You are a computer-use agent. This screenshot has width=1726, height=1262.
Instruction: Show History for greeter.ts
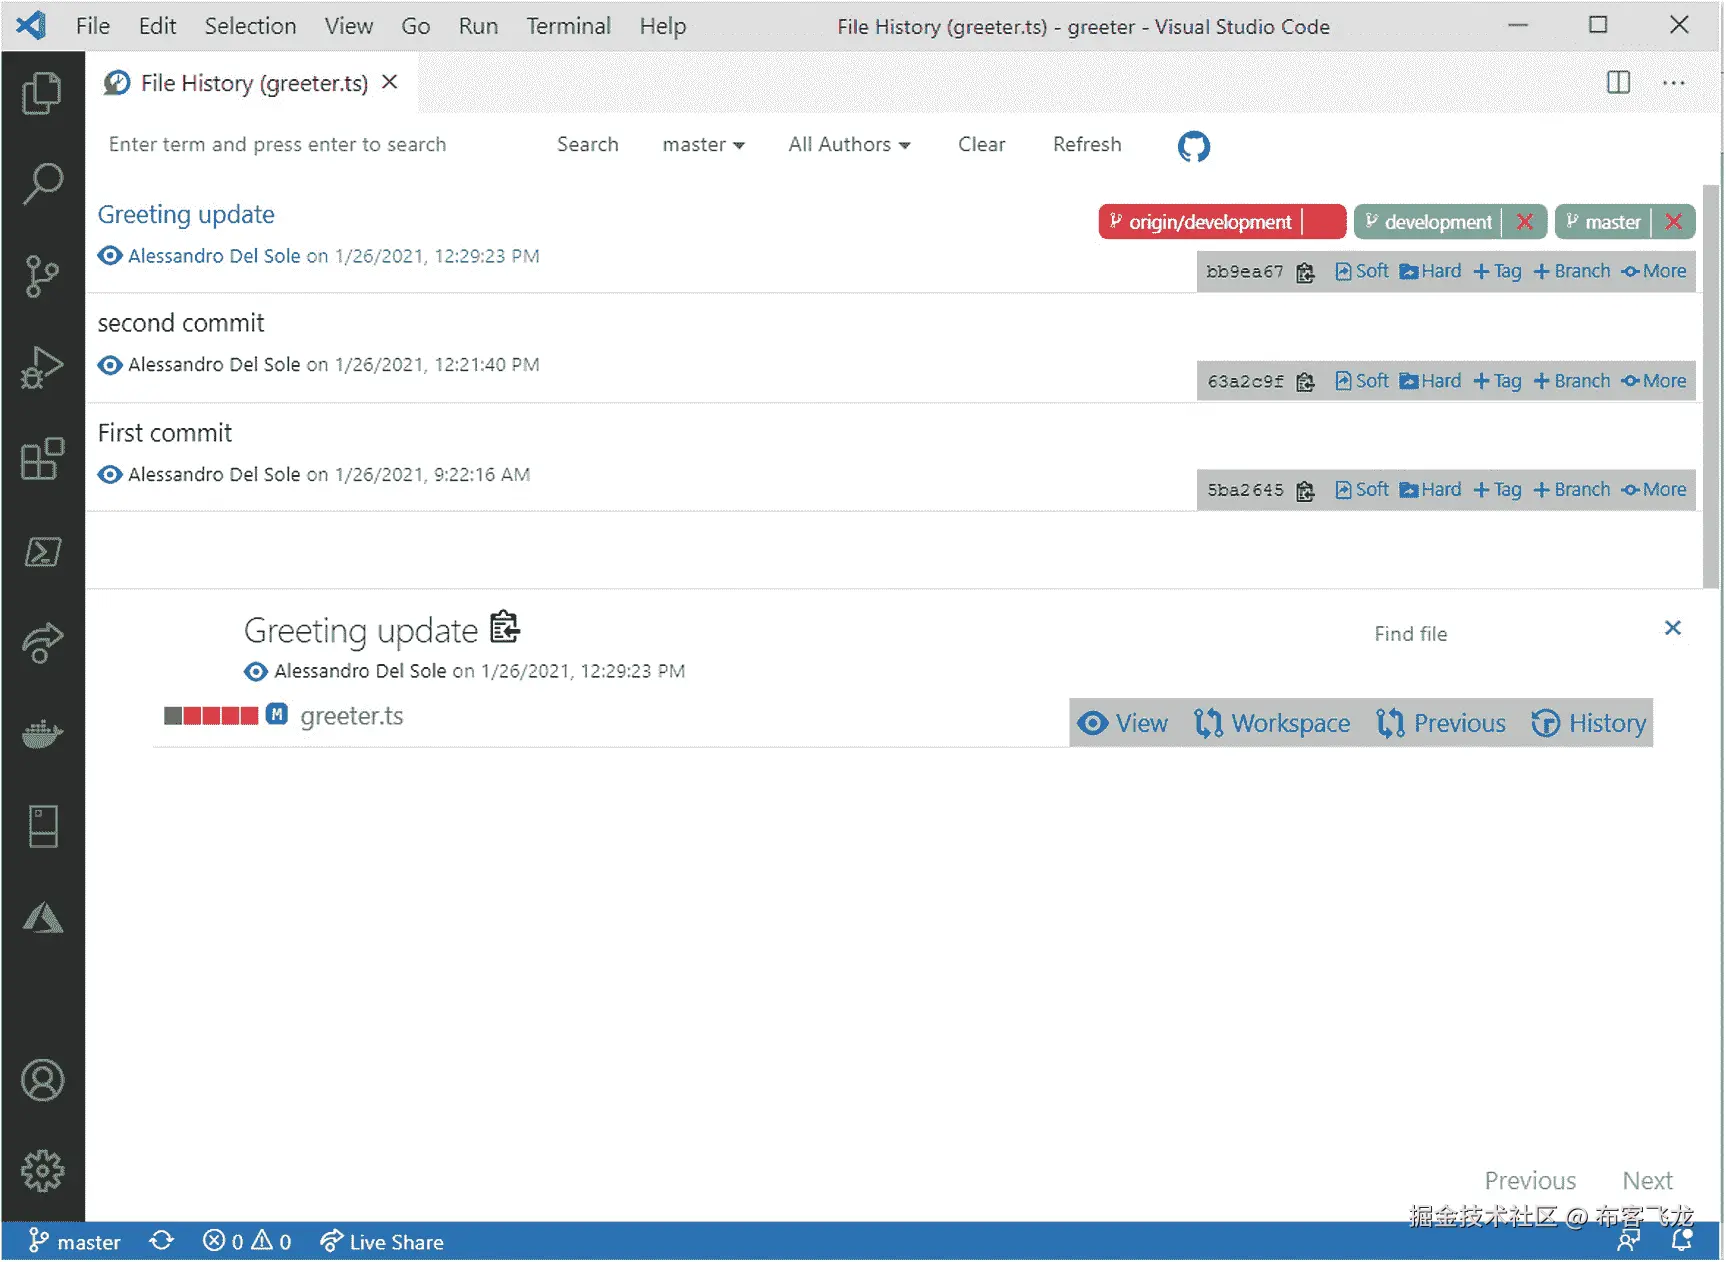[1589, 723]
